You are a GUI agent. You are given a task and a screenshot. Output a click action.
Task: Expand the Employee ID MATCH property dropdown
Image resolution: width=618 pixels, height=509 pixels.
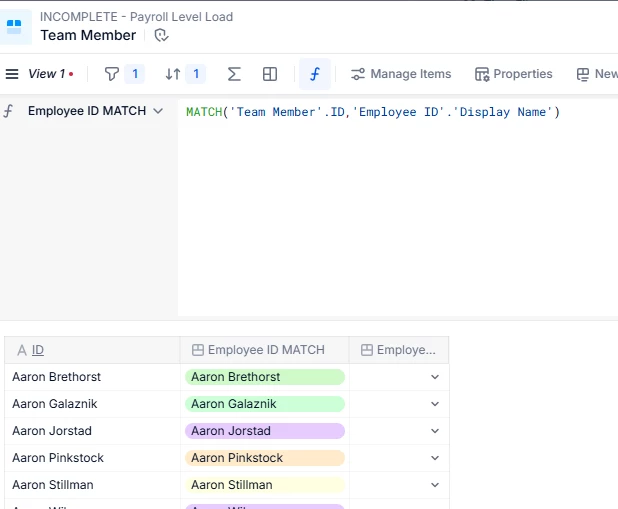pyautogui.click(x=158, y=111)
